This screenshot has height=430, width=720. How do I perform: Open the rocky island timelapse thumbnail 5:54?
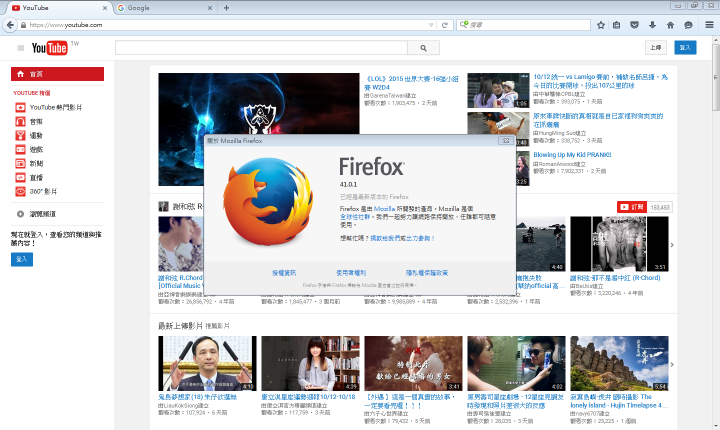tap(619, 363)
